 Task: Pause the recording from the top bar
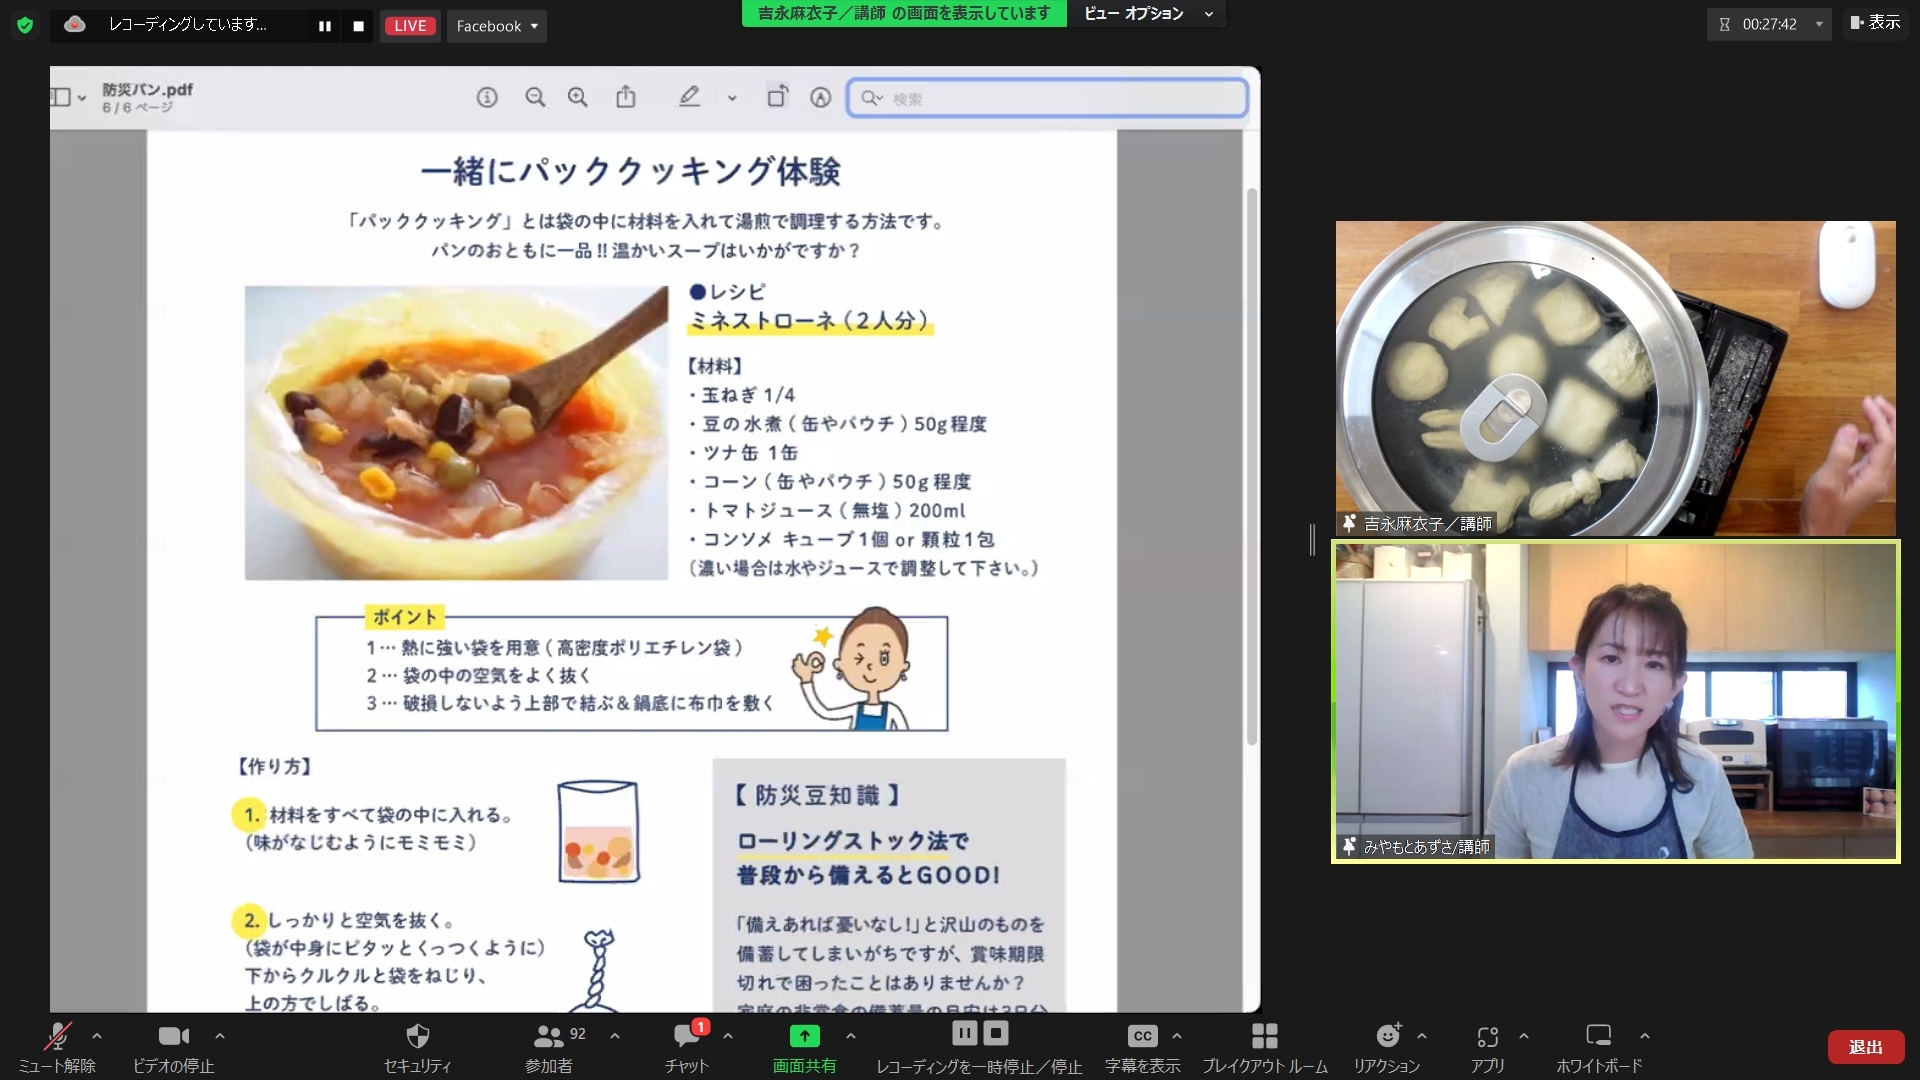(325, 26)
